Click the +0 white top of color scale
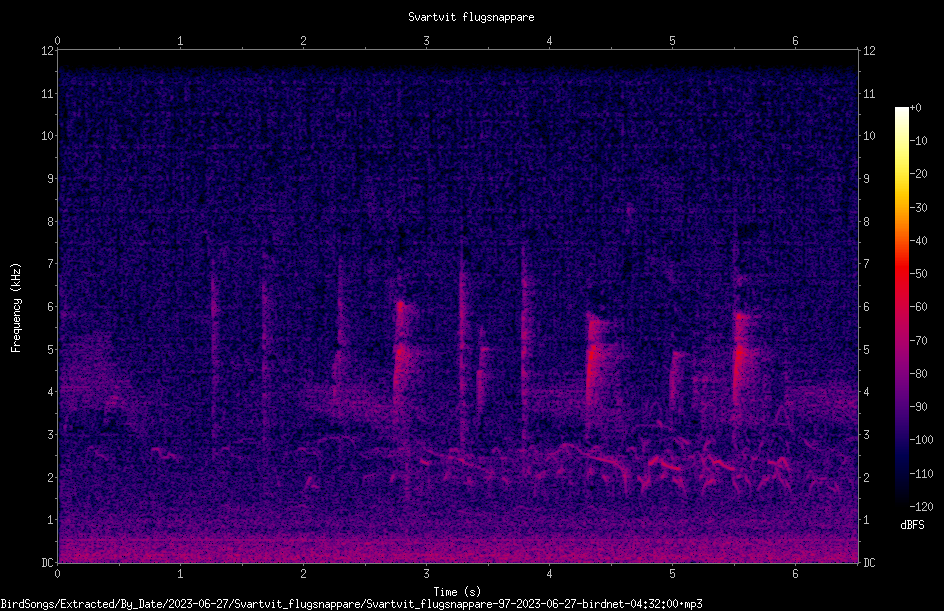The width and height of the screenshot is (944, 611). 901,110
